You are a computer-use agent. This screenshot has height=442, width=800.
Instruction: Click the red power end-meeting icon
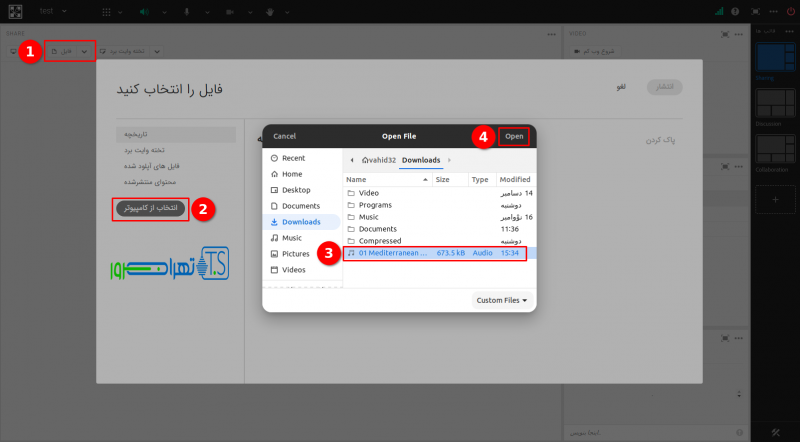coord(791,11)
